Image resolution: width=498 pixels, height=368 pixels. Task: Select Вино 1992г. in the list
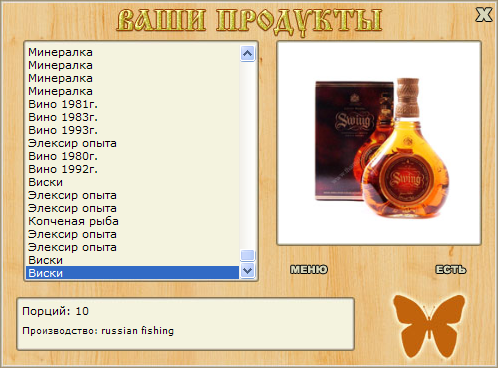(x=132, y=169)
